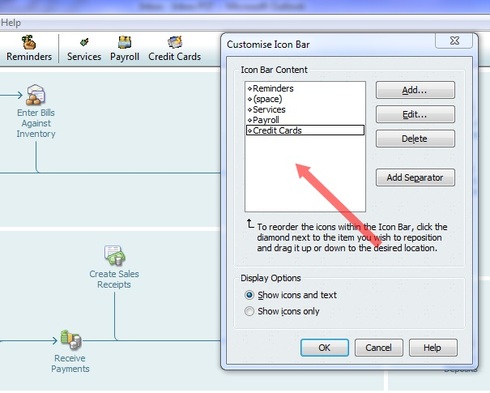Click the Edit... button

pos(415,115)
